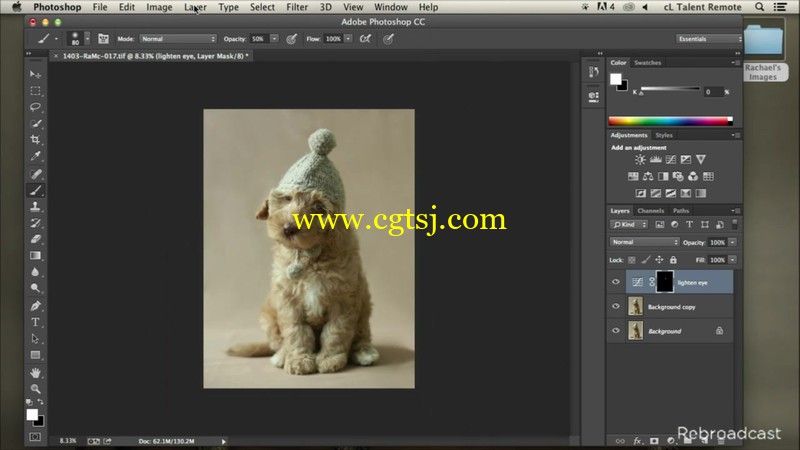Switch to the Channels tab
This screenshot has height=450, width=800.
point(651,211)
